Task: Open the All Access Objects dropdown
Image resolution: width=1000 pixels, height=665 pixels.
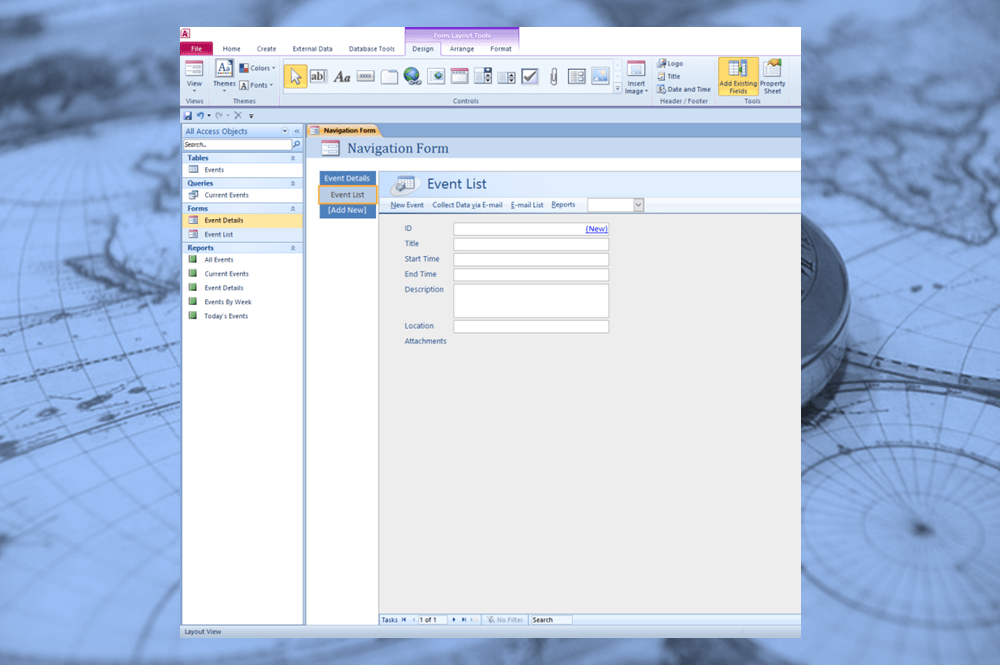Action: (x=285, y=131)
